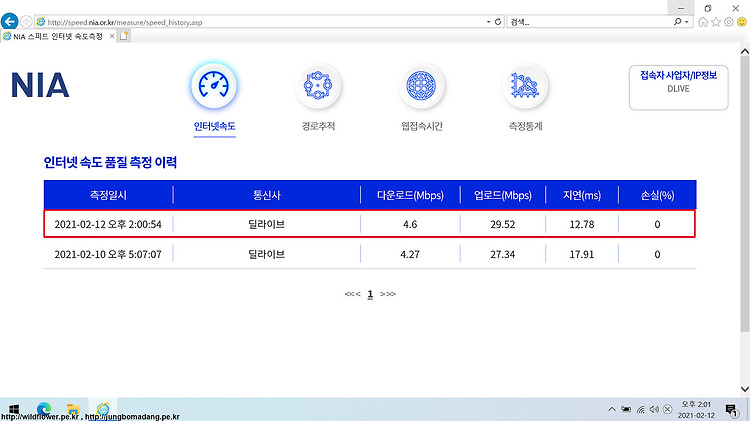Open Microsoft Edge from taskbar
This screenshot has width=750, height=421.
(x=44, y=409)
